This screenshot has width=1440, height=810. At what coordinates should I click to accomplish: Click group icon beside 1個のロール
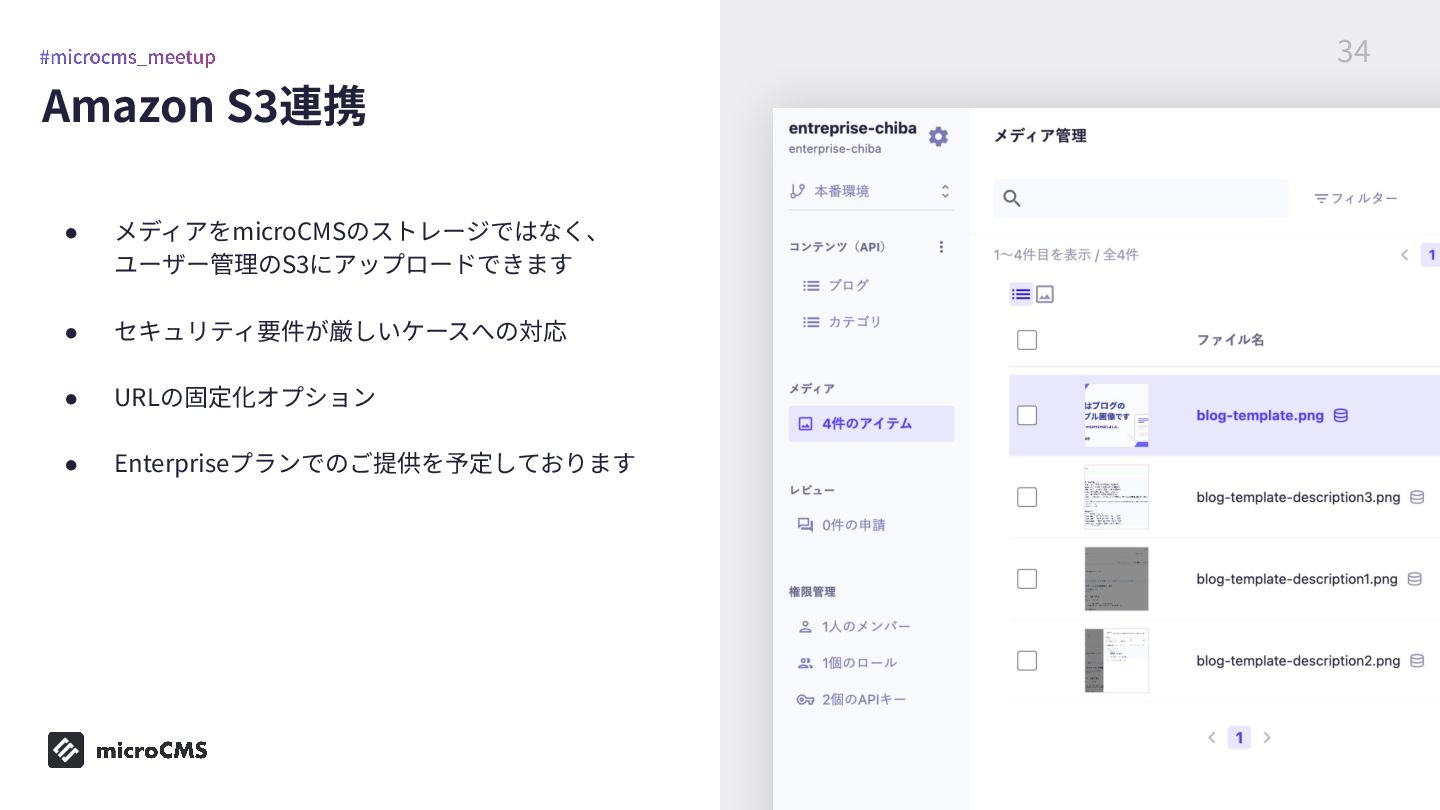[805, 663]
